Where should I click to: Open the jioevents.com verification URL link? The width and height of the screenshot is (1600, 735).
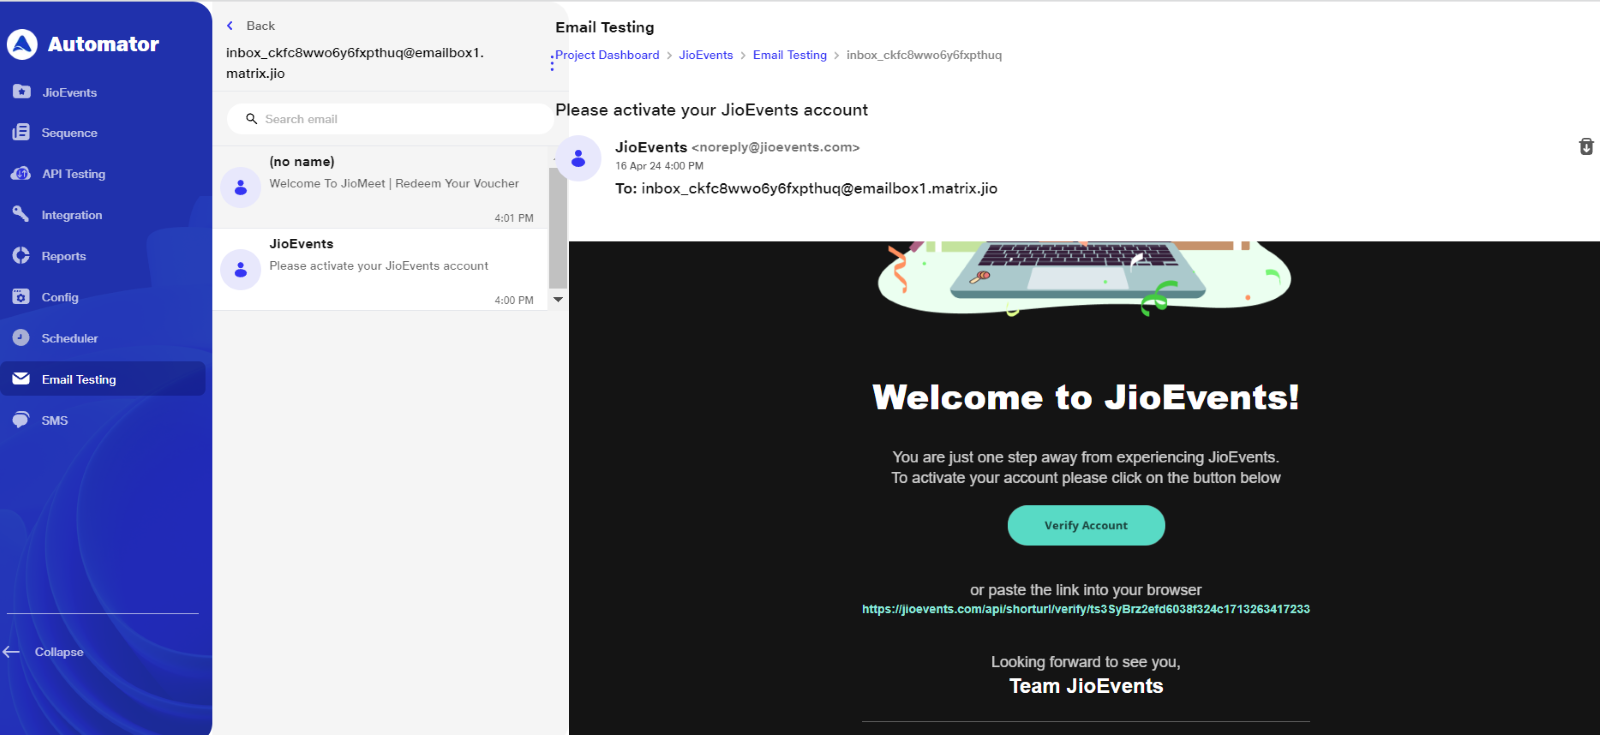coord(1086,609)
